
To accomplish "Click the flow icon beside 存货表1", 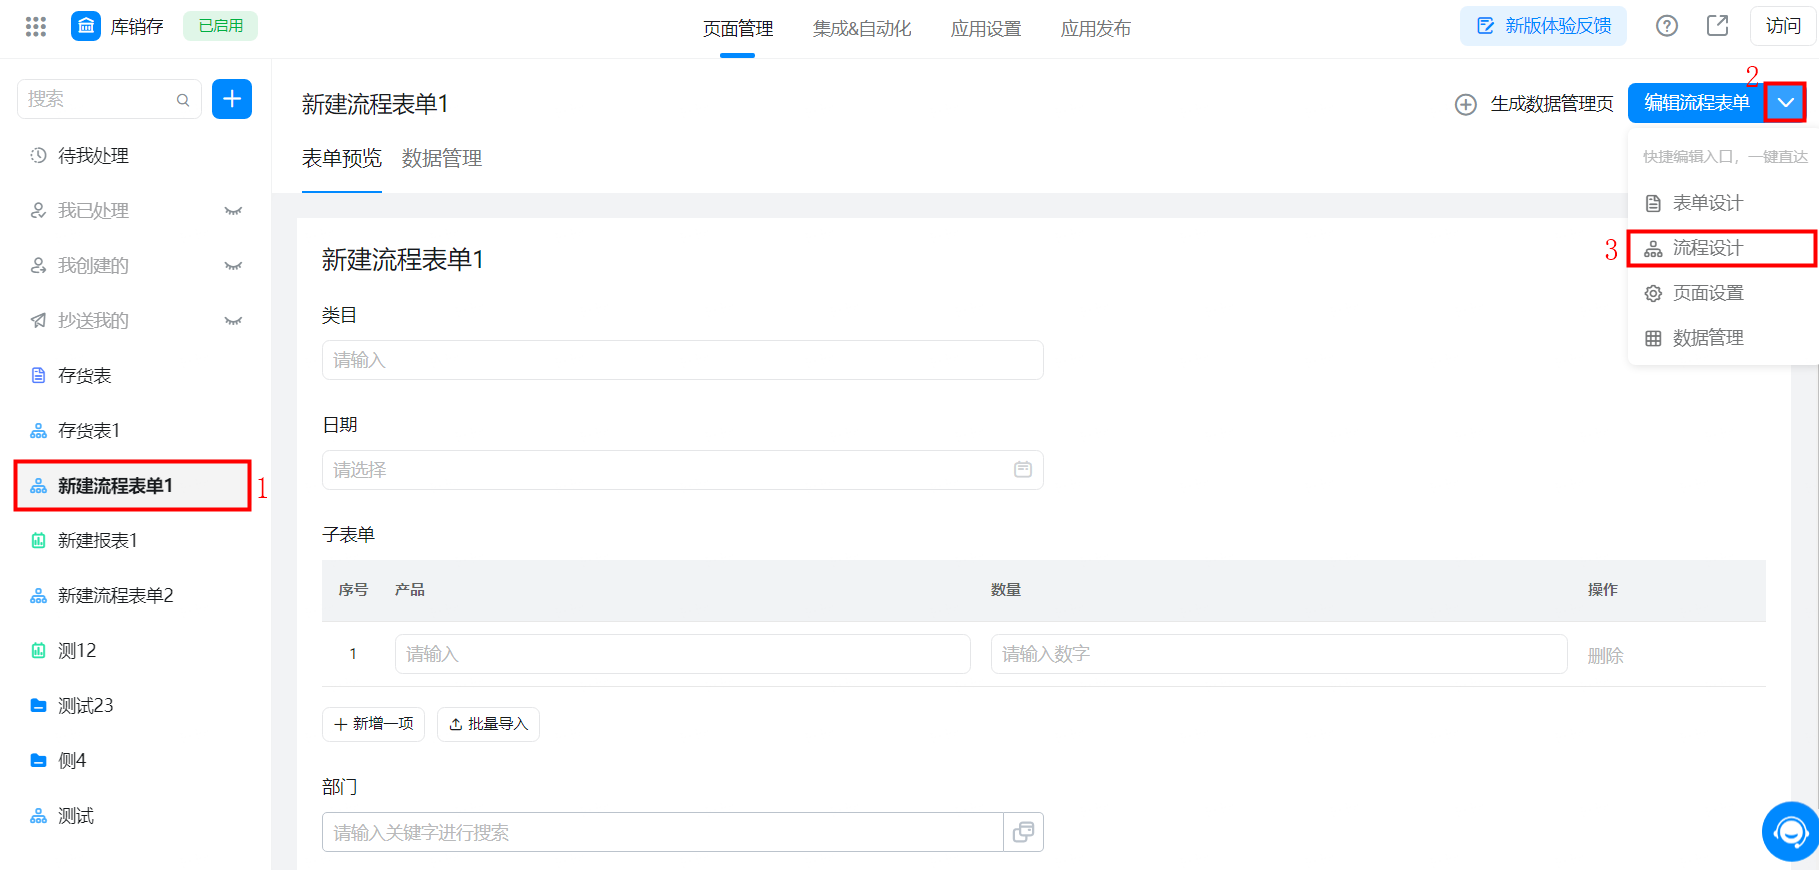I will tap(38, 431).
